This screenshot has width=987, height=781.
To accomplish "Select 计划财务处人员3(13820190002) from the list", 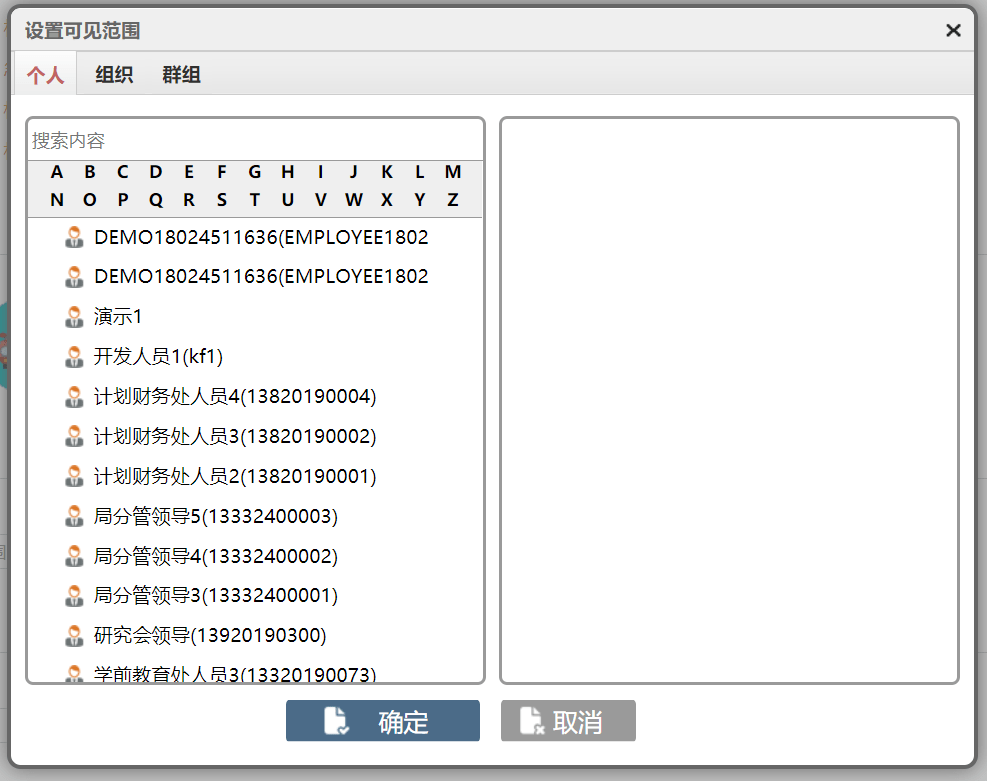I will [x=235, y=436].
